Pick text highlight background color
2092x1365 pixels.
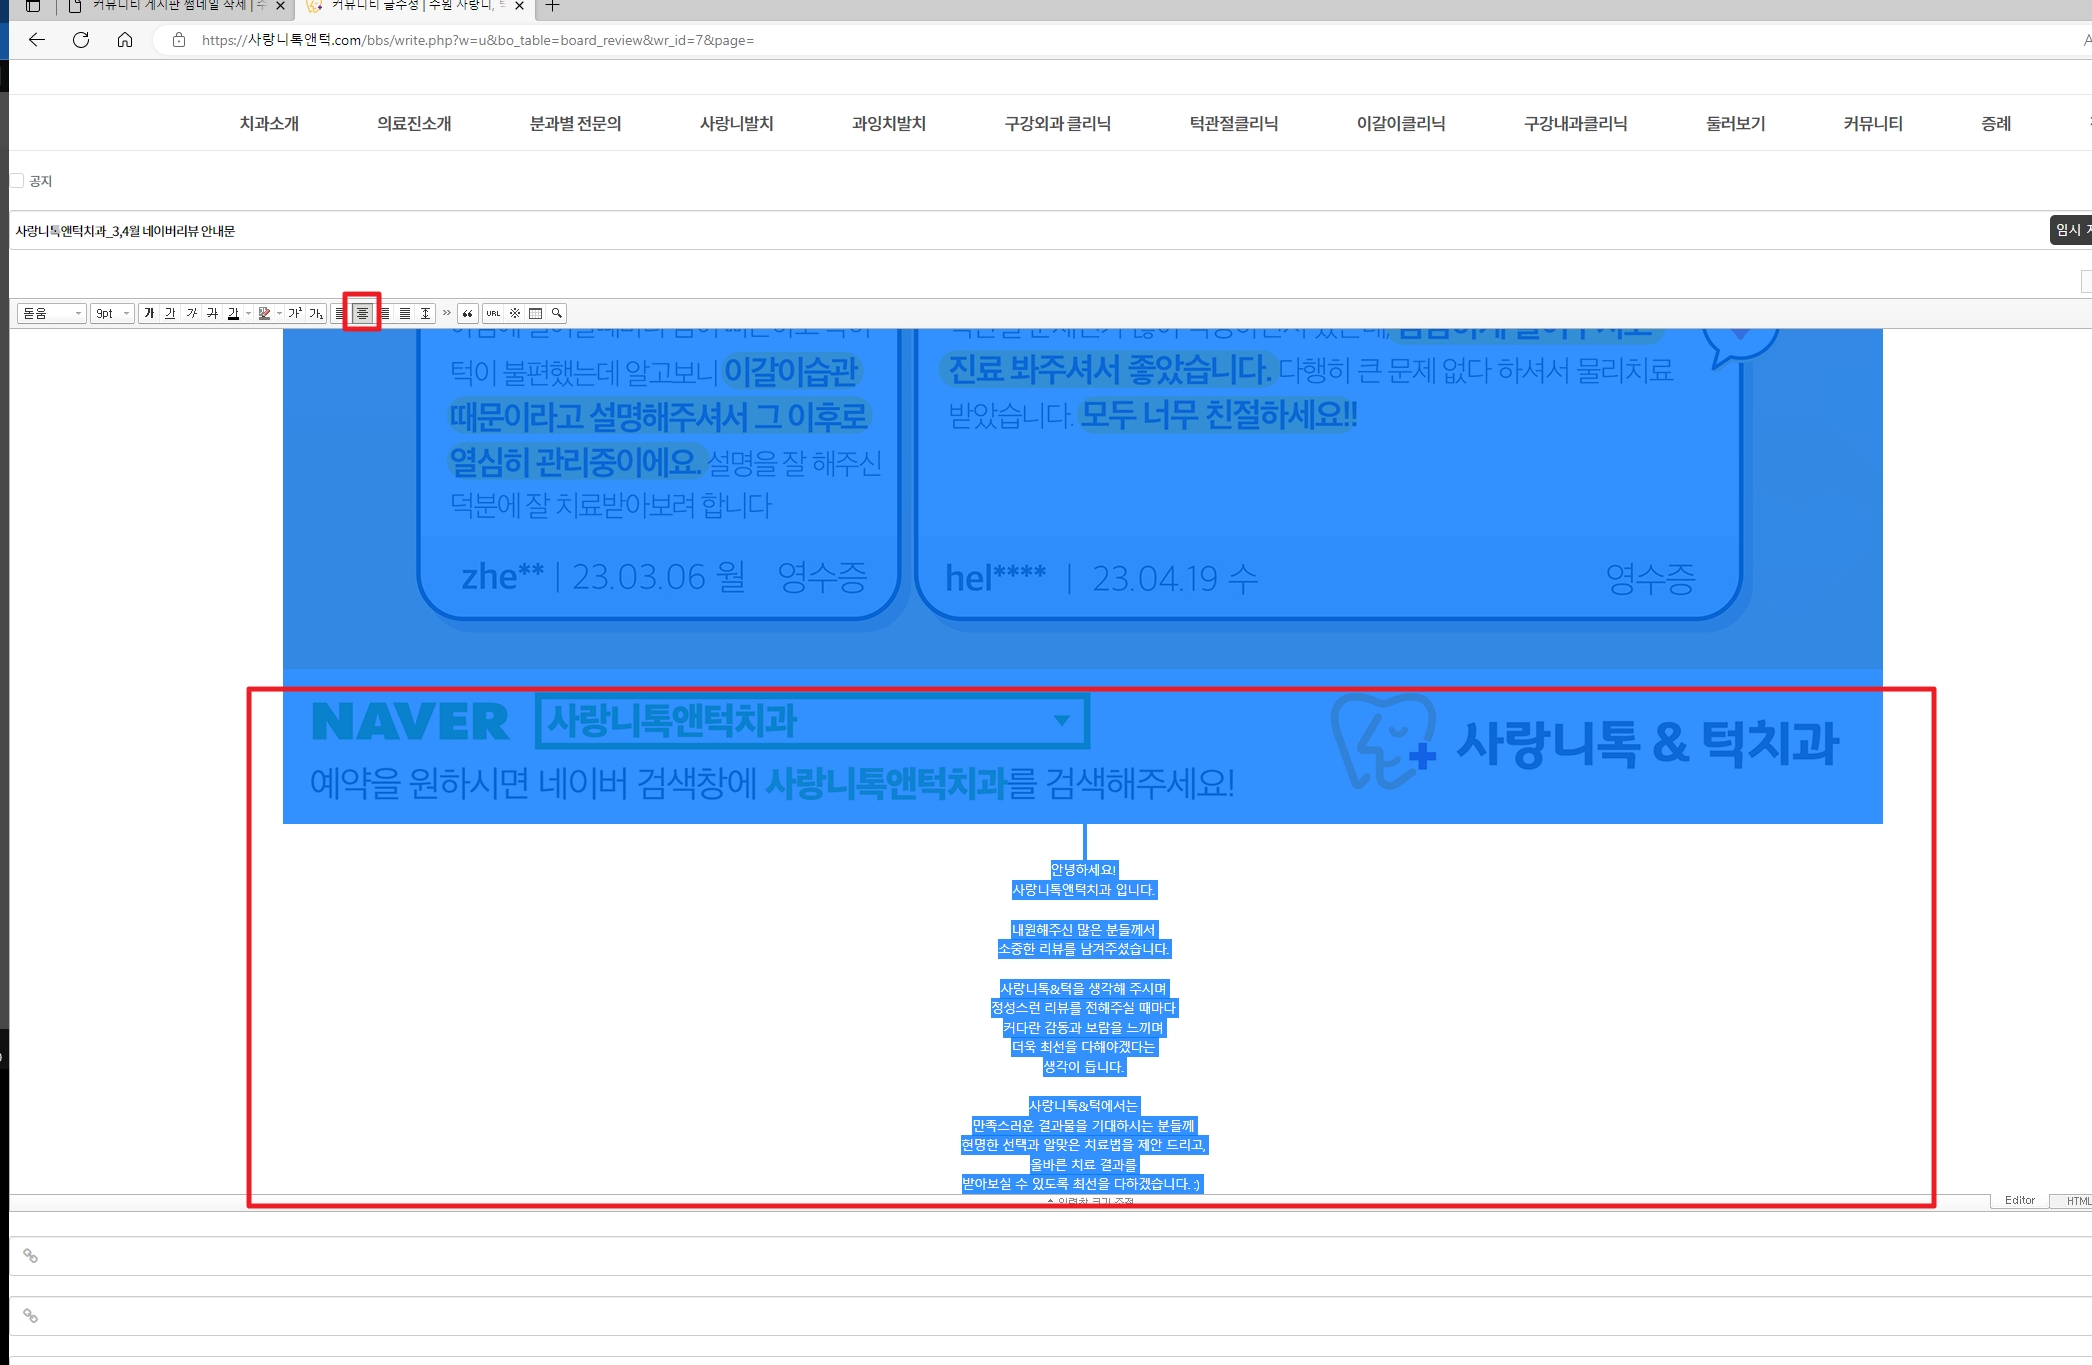pos(264,313)
